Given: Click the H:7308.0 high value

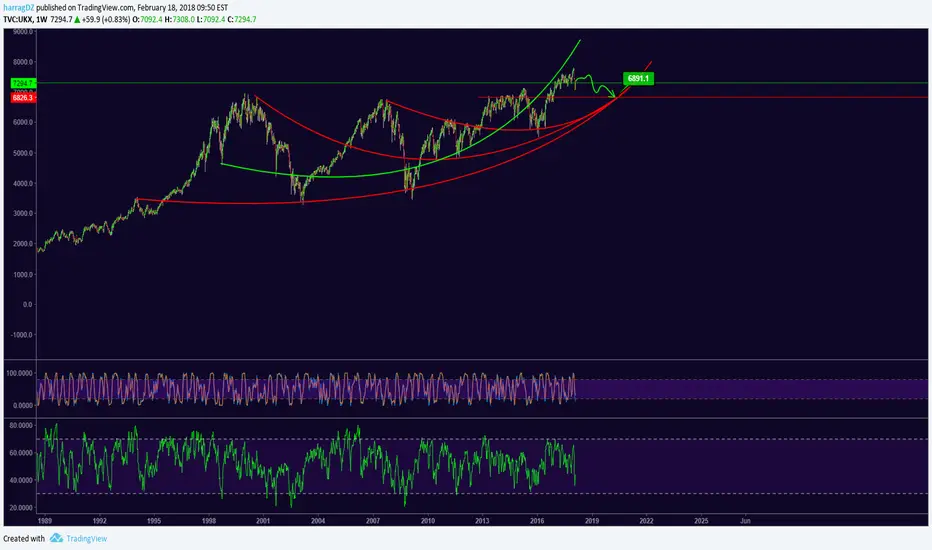Looking at the screenshot, I should pyautogui.click(x=180, y=20).
